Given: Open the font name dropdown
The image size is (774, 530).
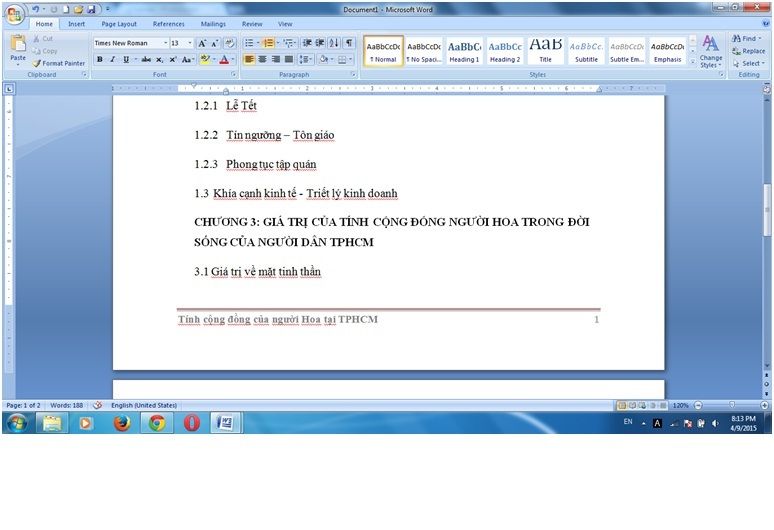Looking at the screenshot, I should [x=165, y=43].
